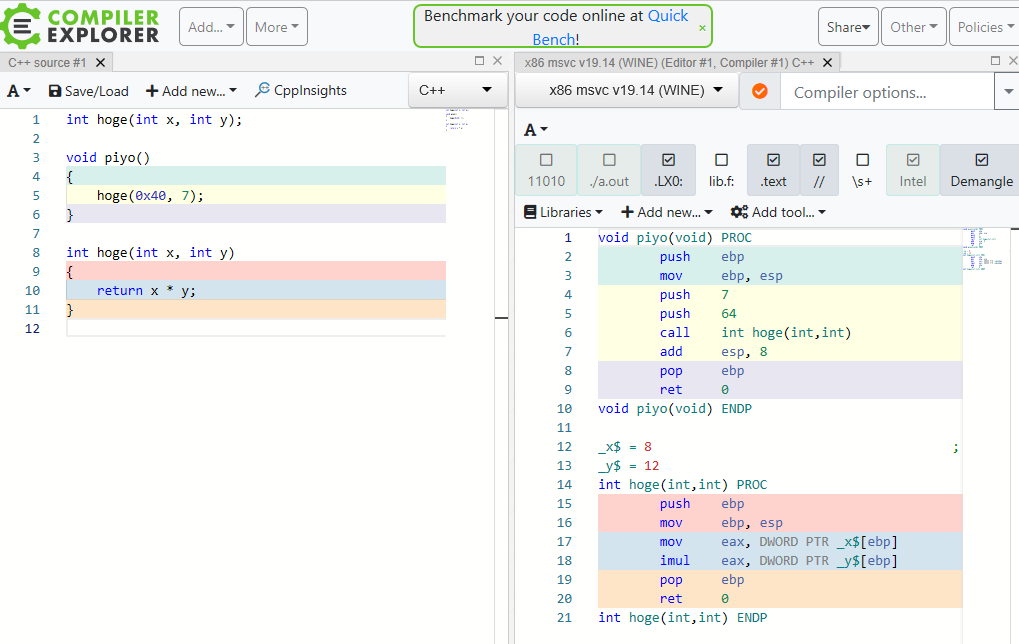Maximize the source editor pane

click(x=479, y=61)
